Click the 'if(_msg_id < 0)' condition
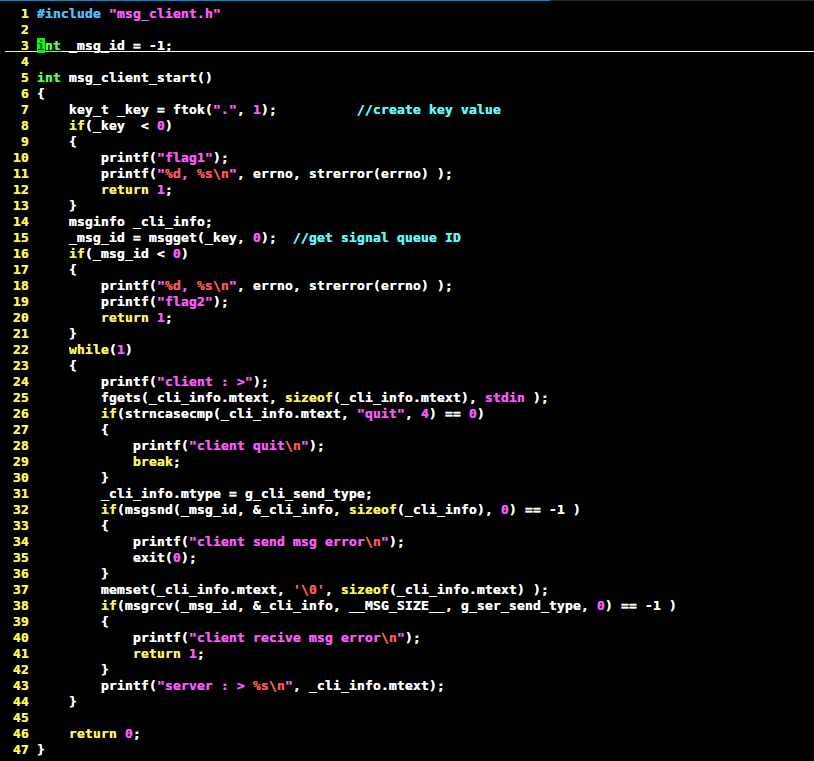Viewport: 814px width, 761px height. (x=128, y=254)
